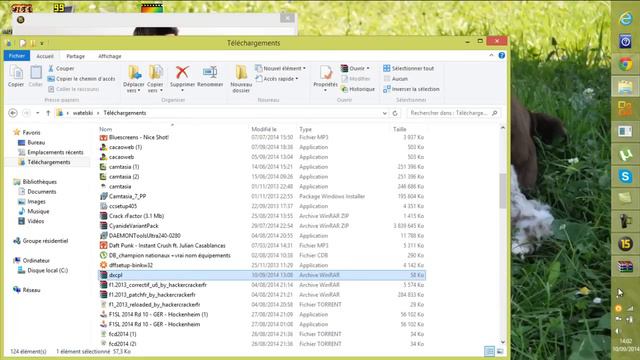Expand the Nouvel élément dropdown
This screenshot has width=640, height=360.
click(x=304, y=69)
